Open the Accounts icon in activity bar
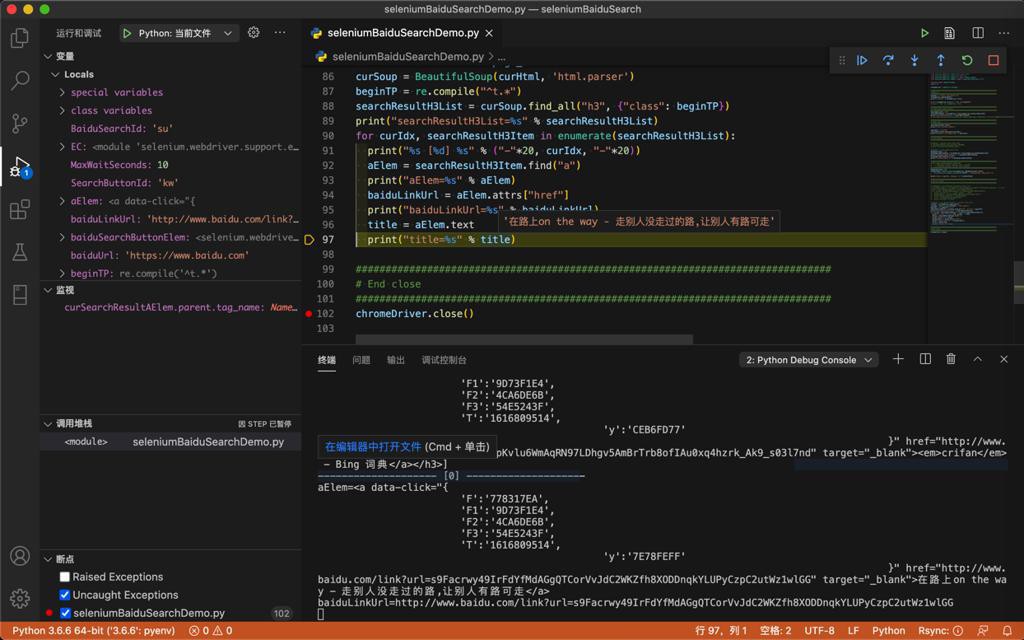This screenshot has width=1024, height=640. (20, 556)
